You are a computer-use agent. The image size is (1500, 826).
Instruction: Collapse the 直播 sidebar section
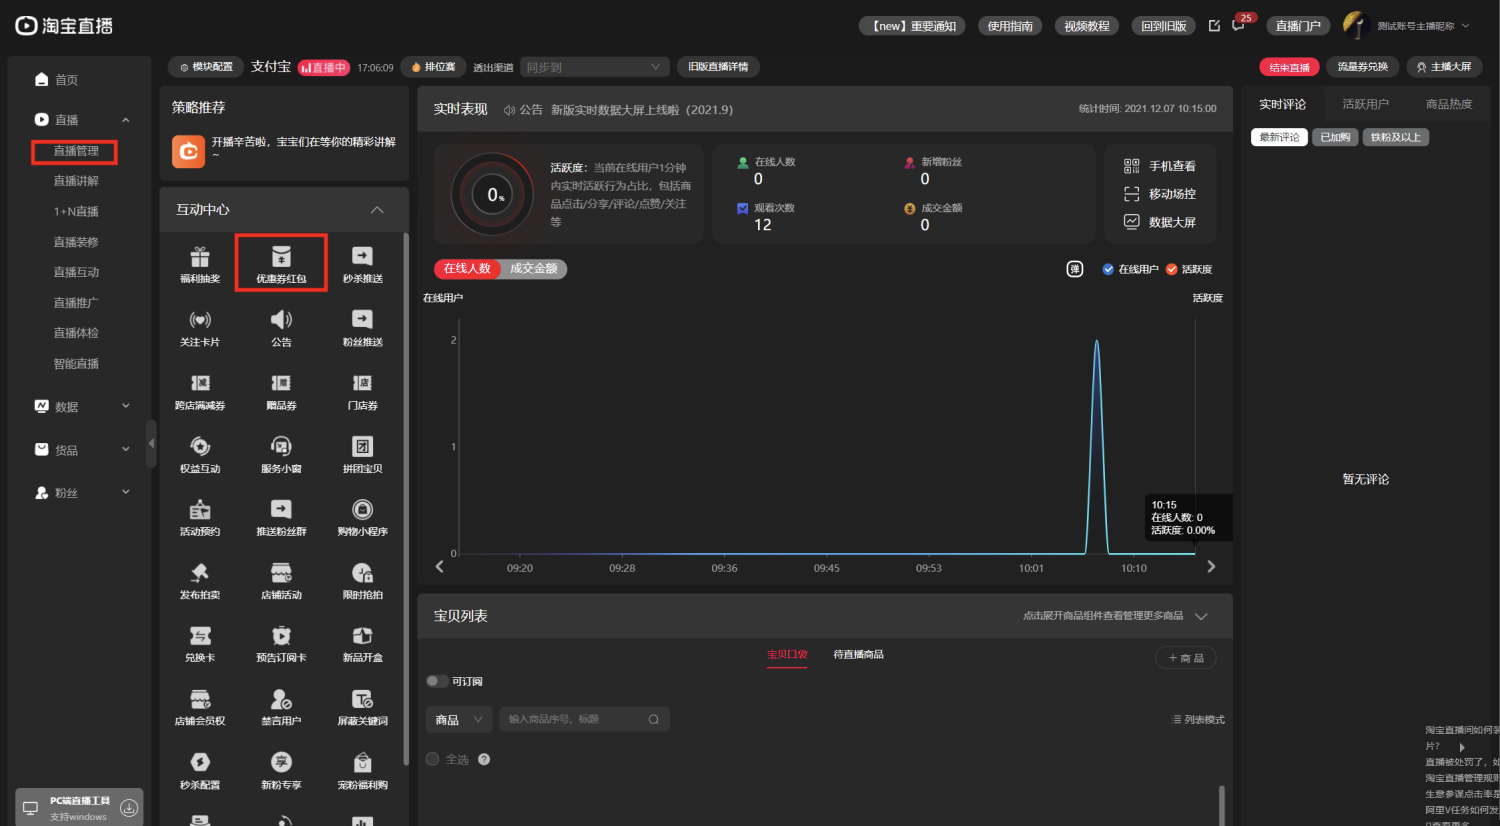(126, 120)
